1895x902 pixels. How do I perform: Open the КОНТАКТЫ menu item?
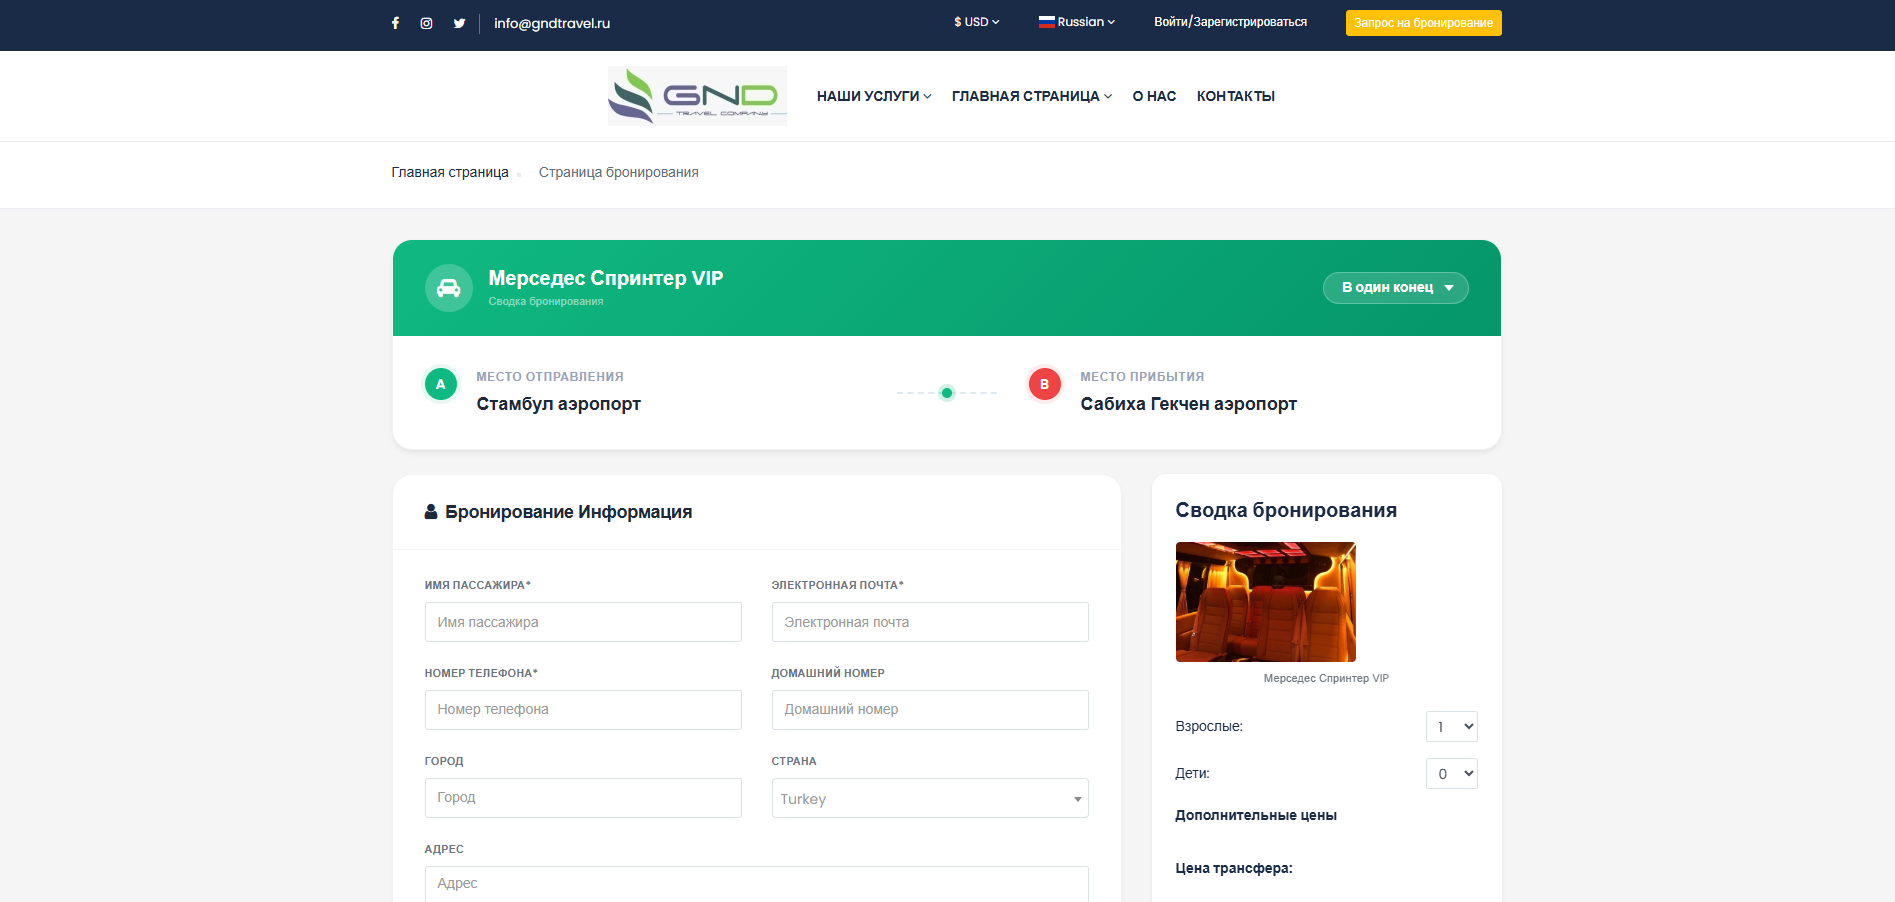click(x=1236, y=96)
